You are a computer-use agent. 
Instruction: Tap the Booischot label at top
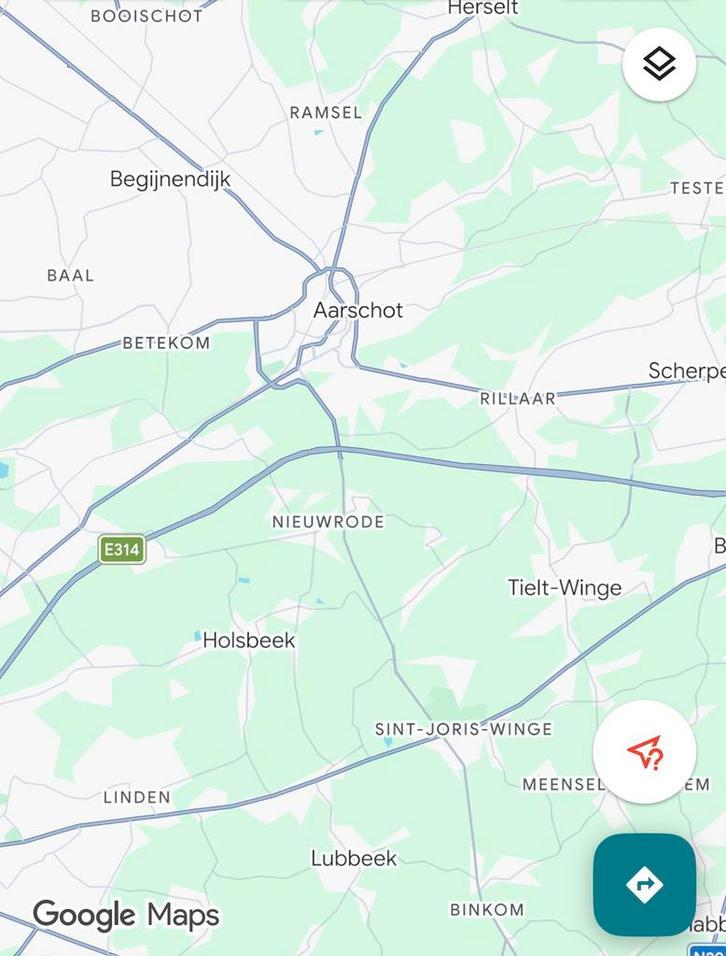pos(146,16)
